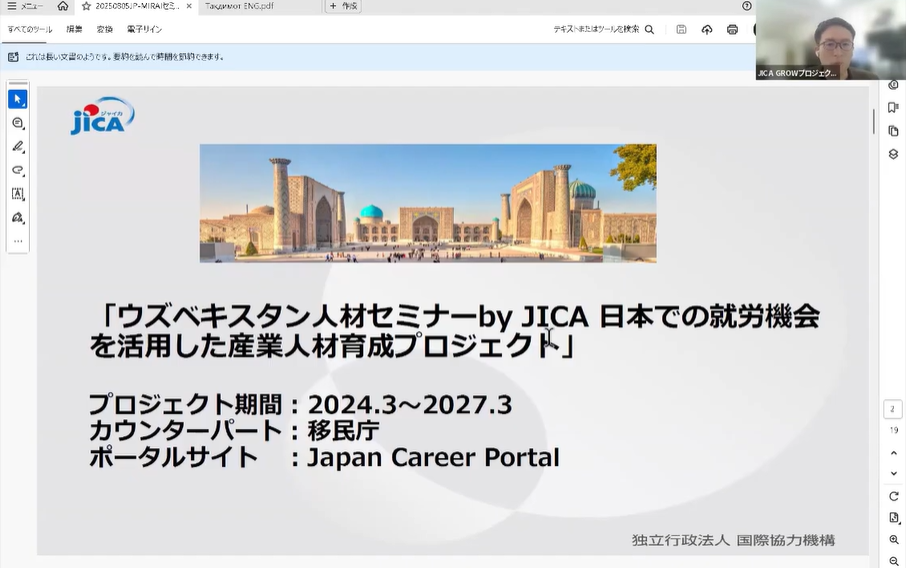Screen dimensions: 906x568
Task: Click the JICA GROW presenter video thumbnail
Action: 831,40
